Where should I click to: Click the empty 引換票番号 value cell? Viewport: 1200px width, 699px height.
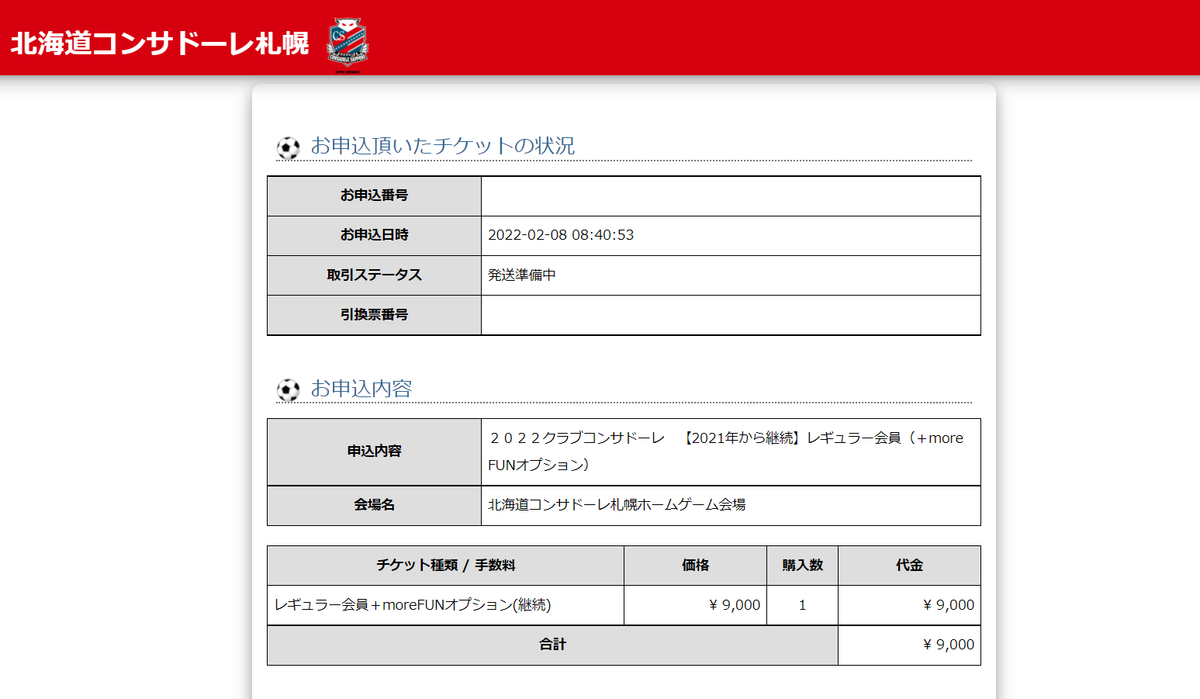click(731, 315)
